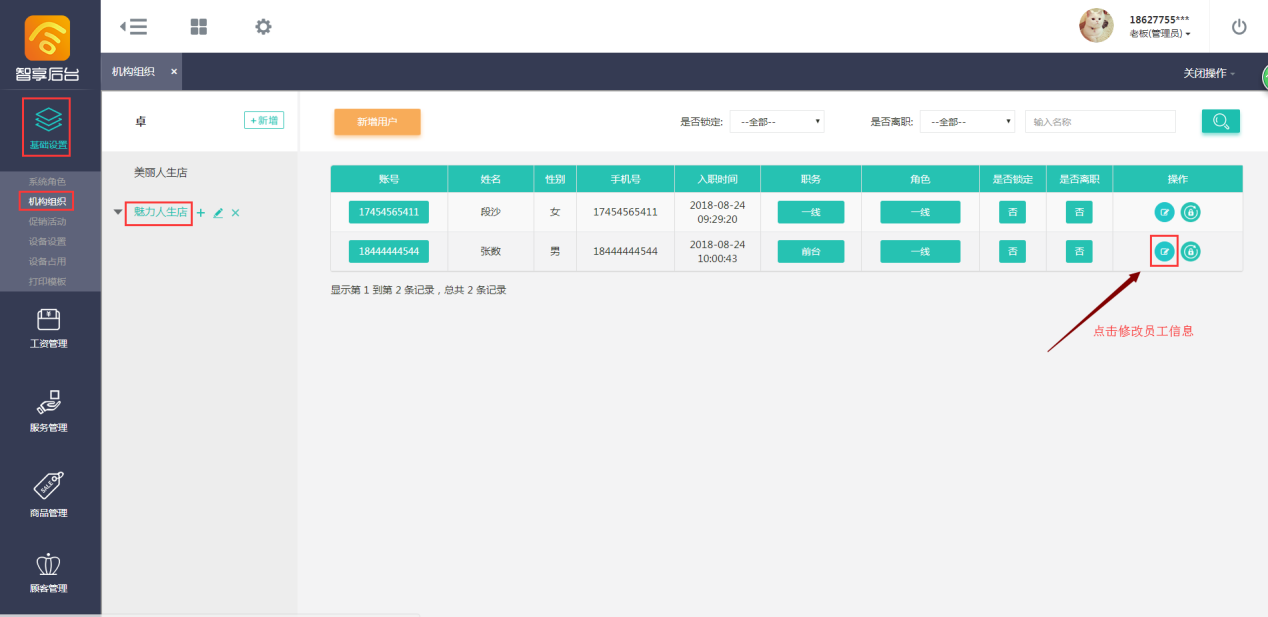
Task: Click the edit icon for 张数 row
Action: [1164, 252]
